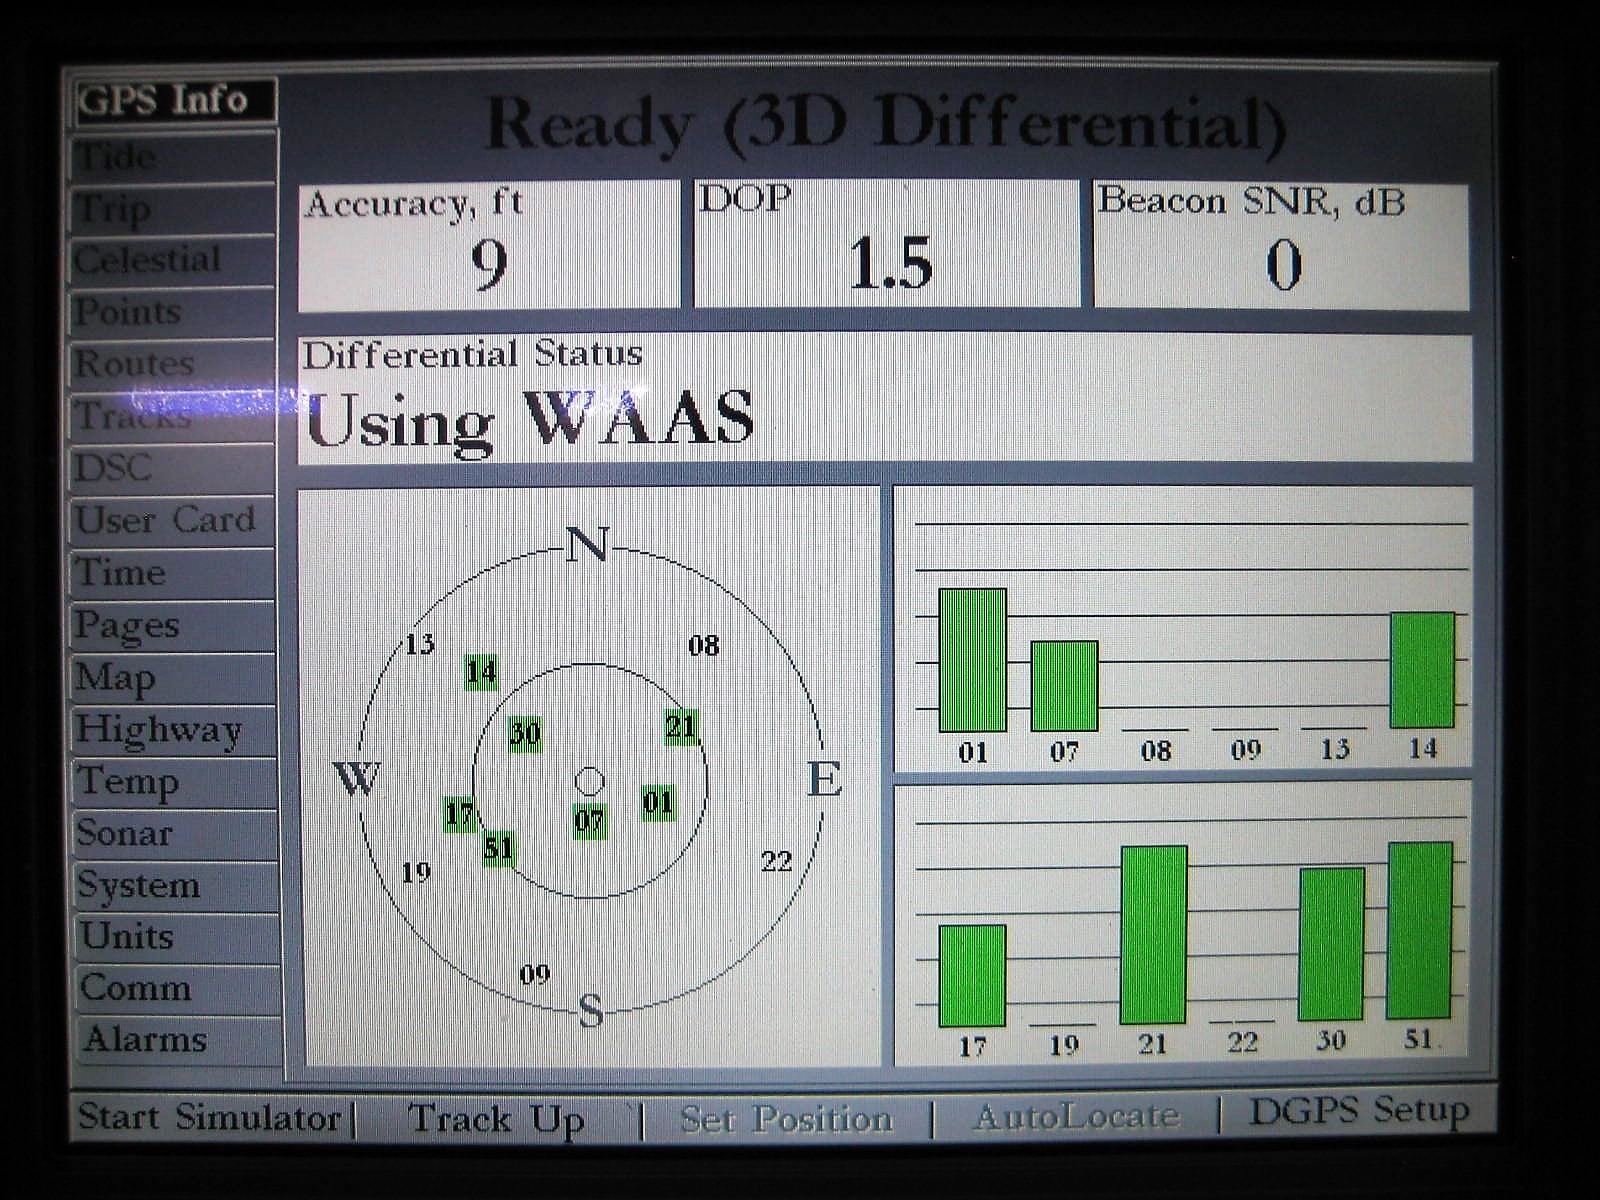This screenshot has height=1200, width=1600.
Task: Choose the Track Up option
Action: pyautogui.click(x=496, y=1119)
